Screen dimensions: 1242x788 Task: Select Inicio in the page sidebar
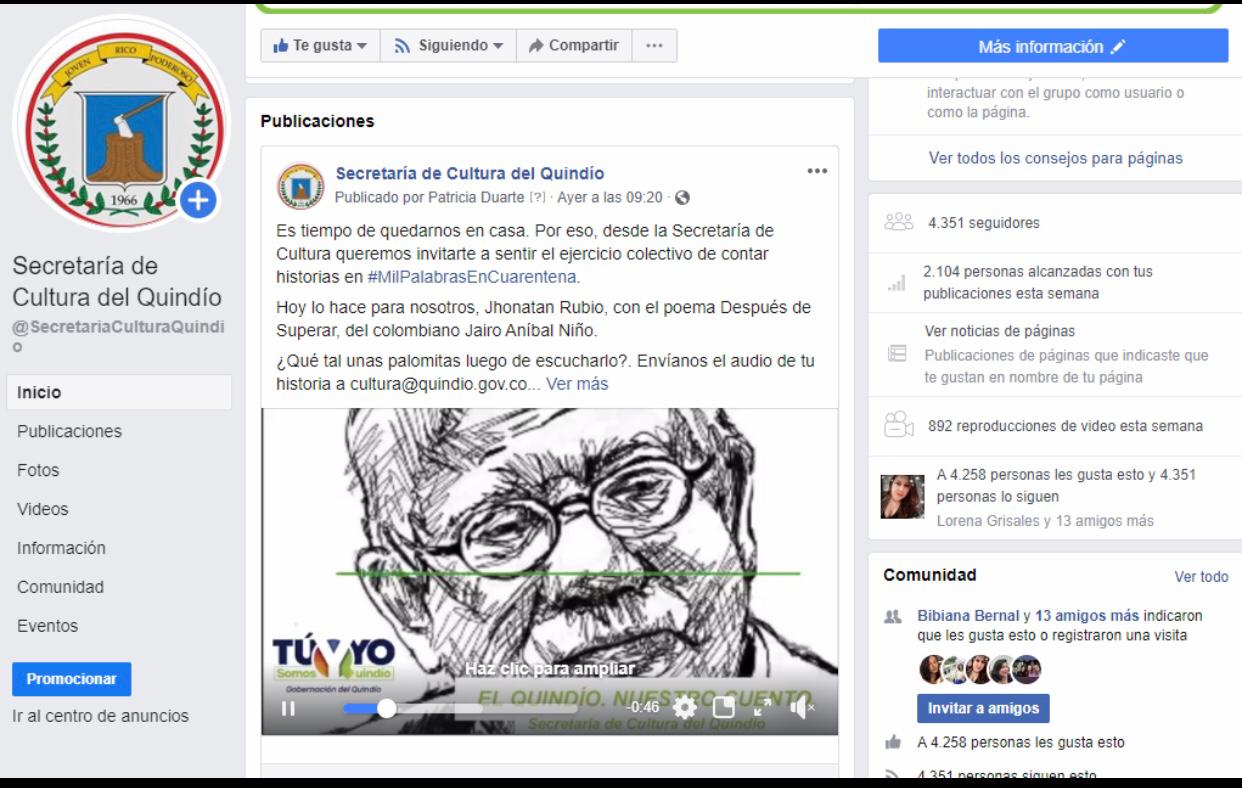pos(119,392)
